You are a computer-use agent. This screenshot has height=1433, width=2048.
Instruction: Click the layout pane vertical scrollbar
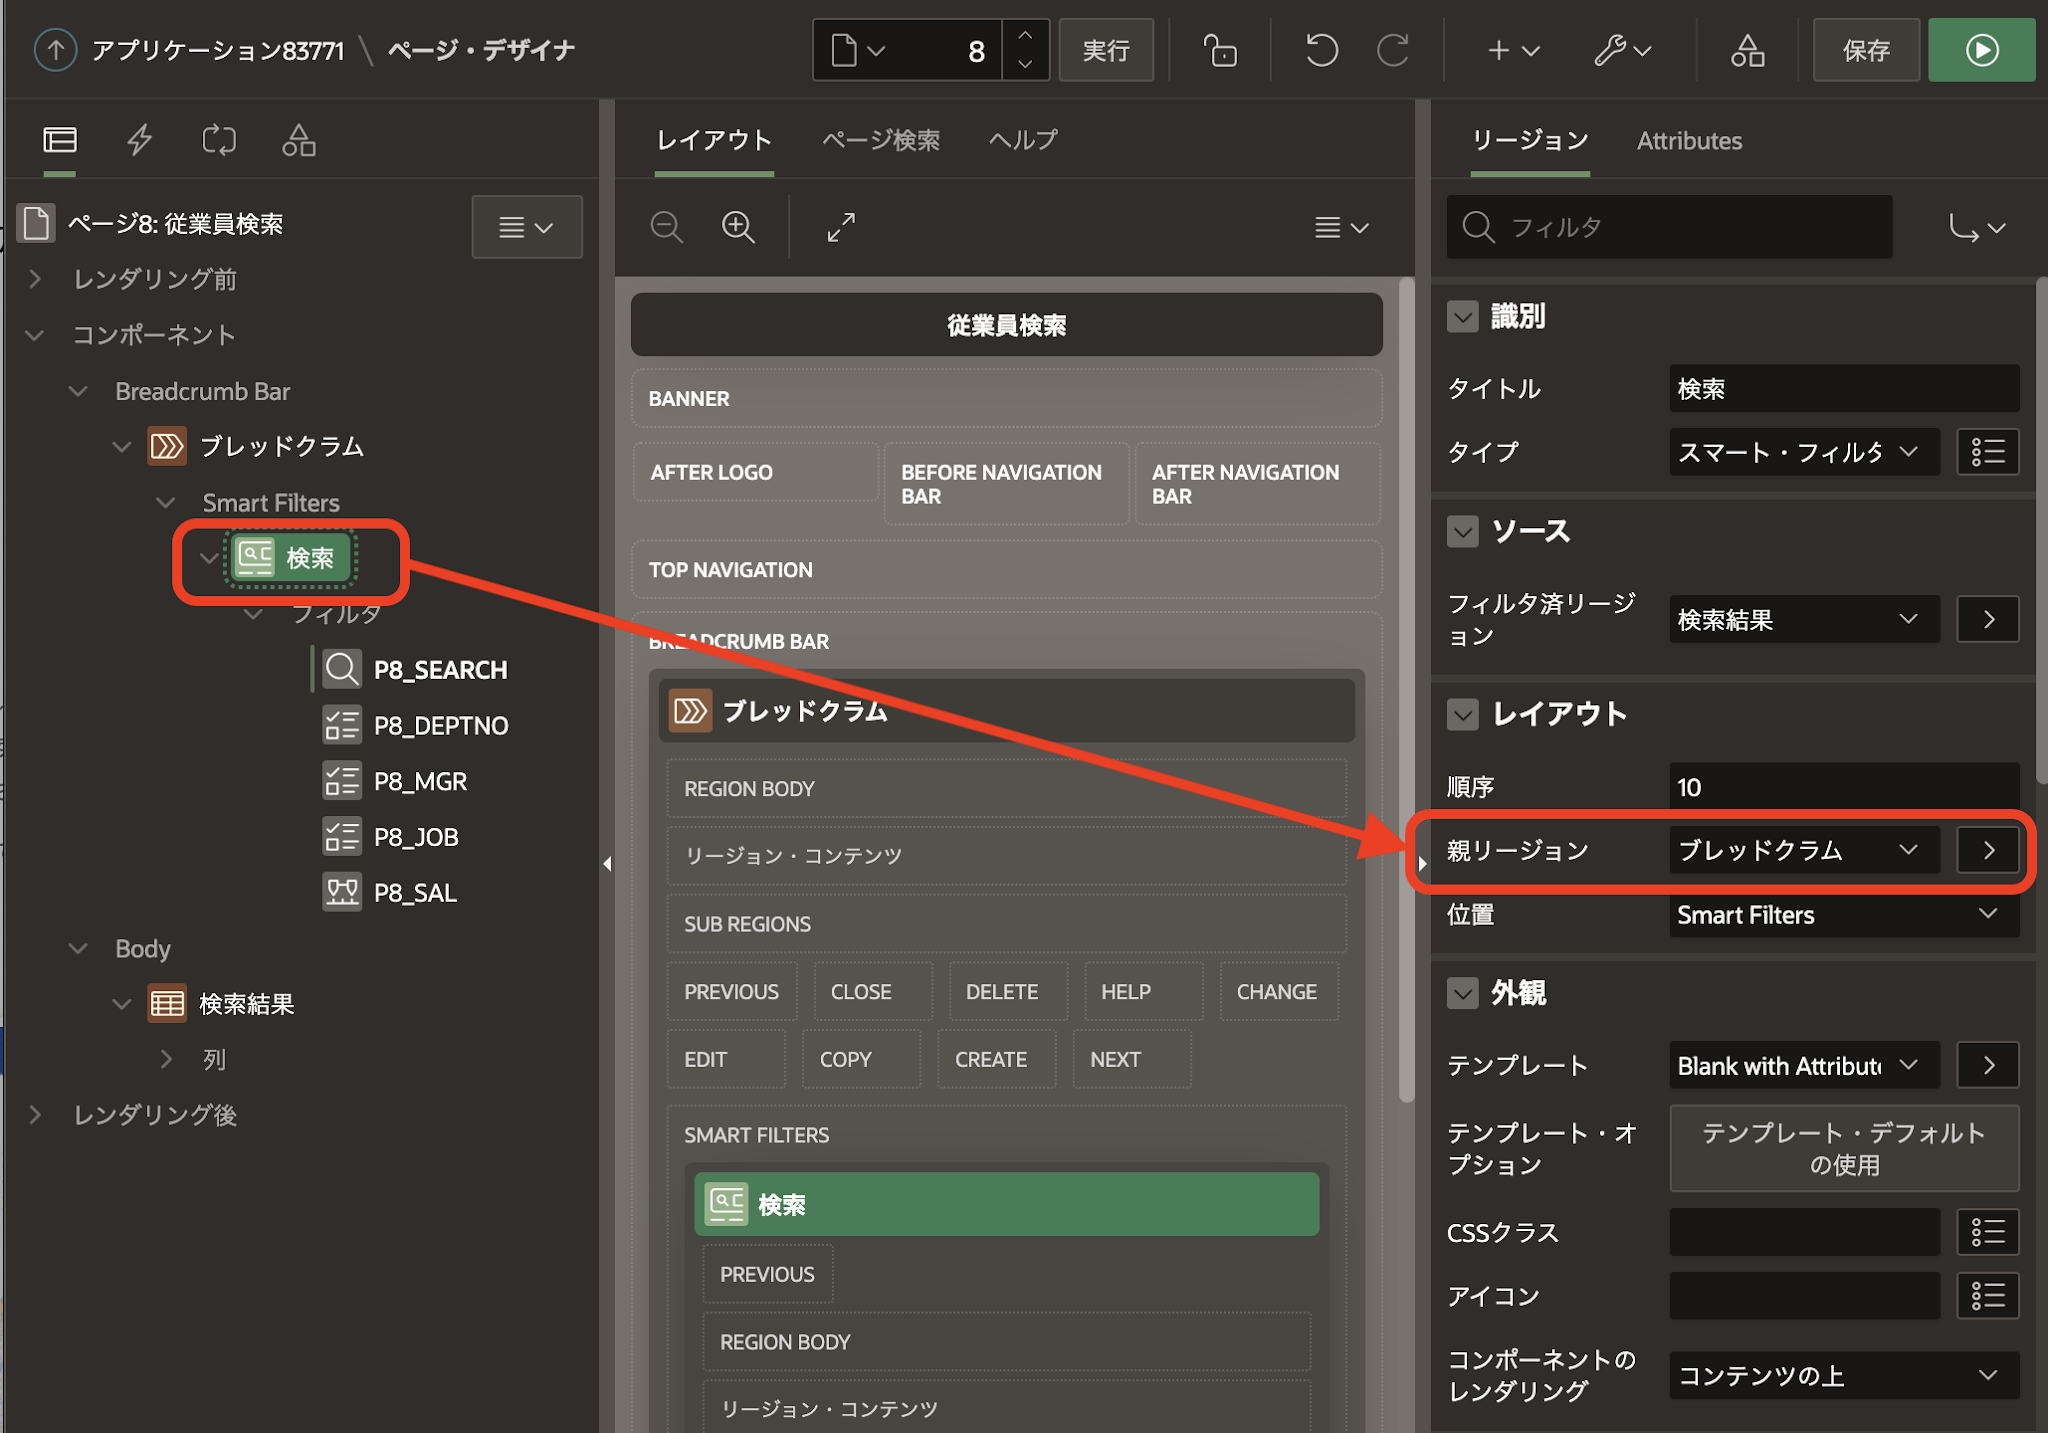point(1406,690)
